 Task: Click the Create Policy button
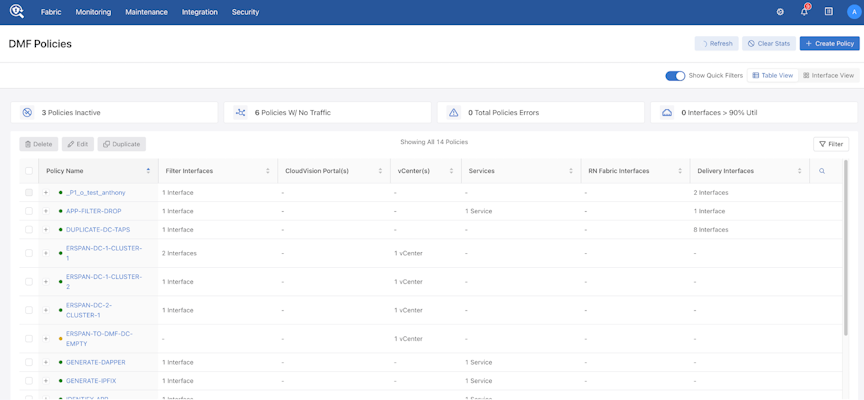click(x=829, y=44)
